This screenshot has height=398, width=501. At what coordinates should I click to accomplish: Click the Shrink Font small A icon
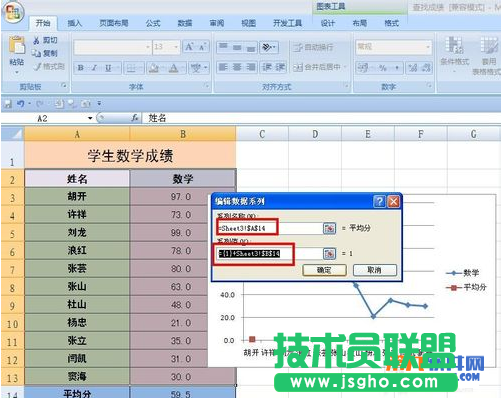click(202, 47)
